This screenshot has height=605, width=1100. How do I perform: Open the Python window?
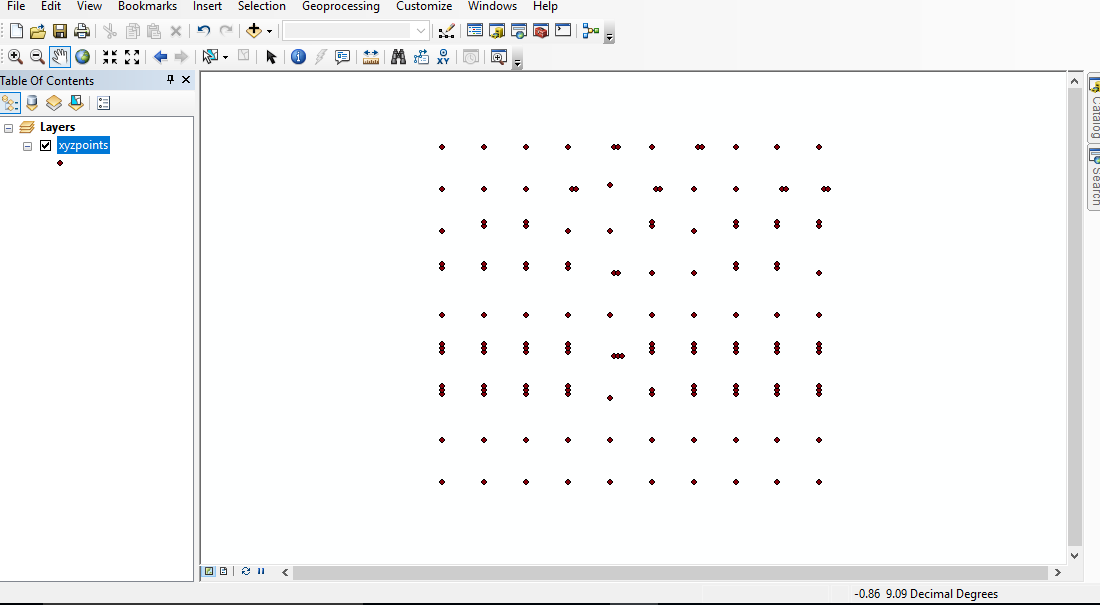563,31
